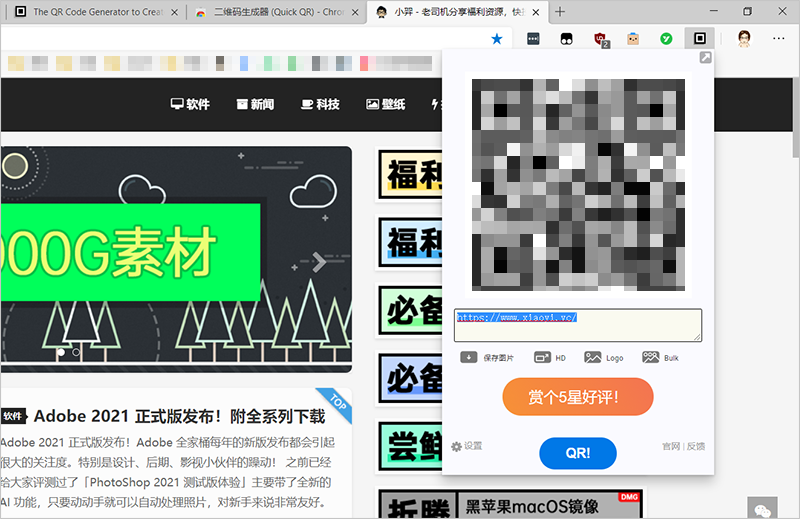Viewport: 800px width, 519px height.
Task: Select the 小羿 website tab
Action: (458, 12)
